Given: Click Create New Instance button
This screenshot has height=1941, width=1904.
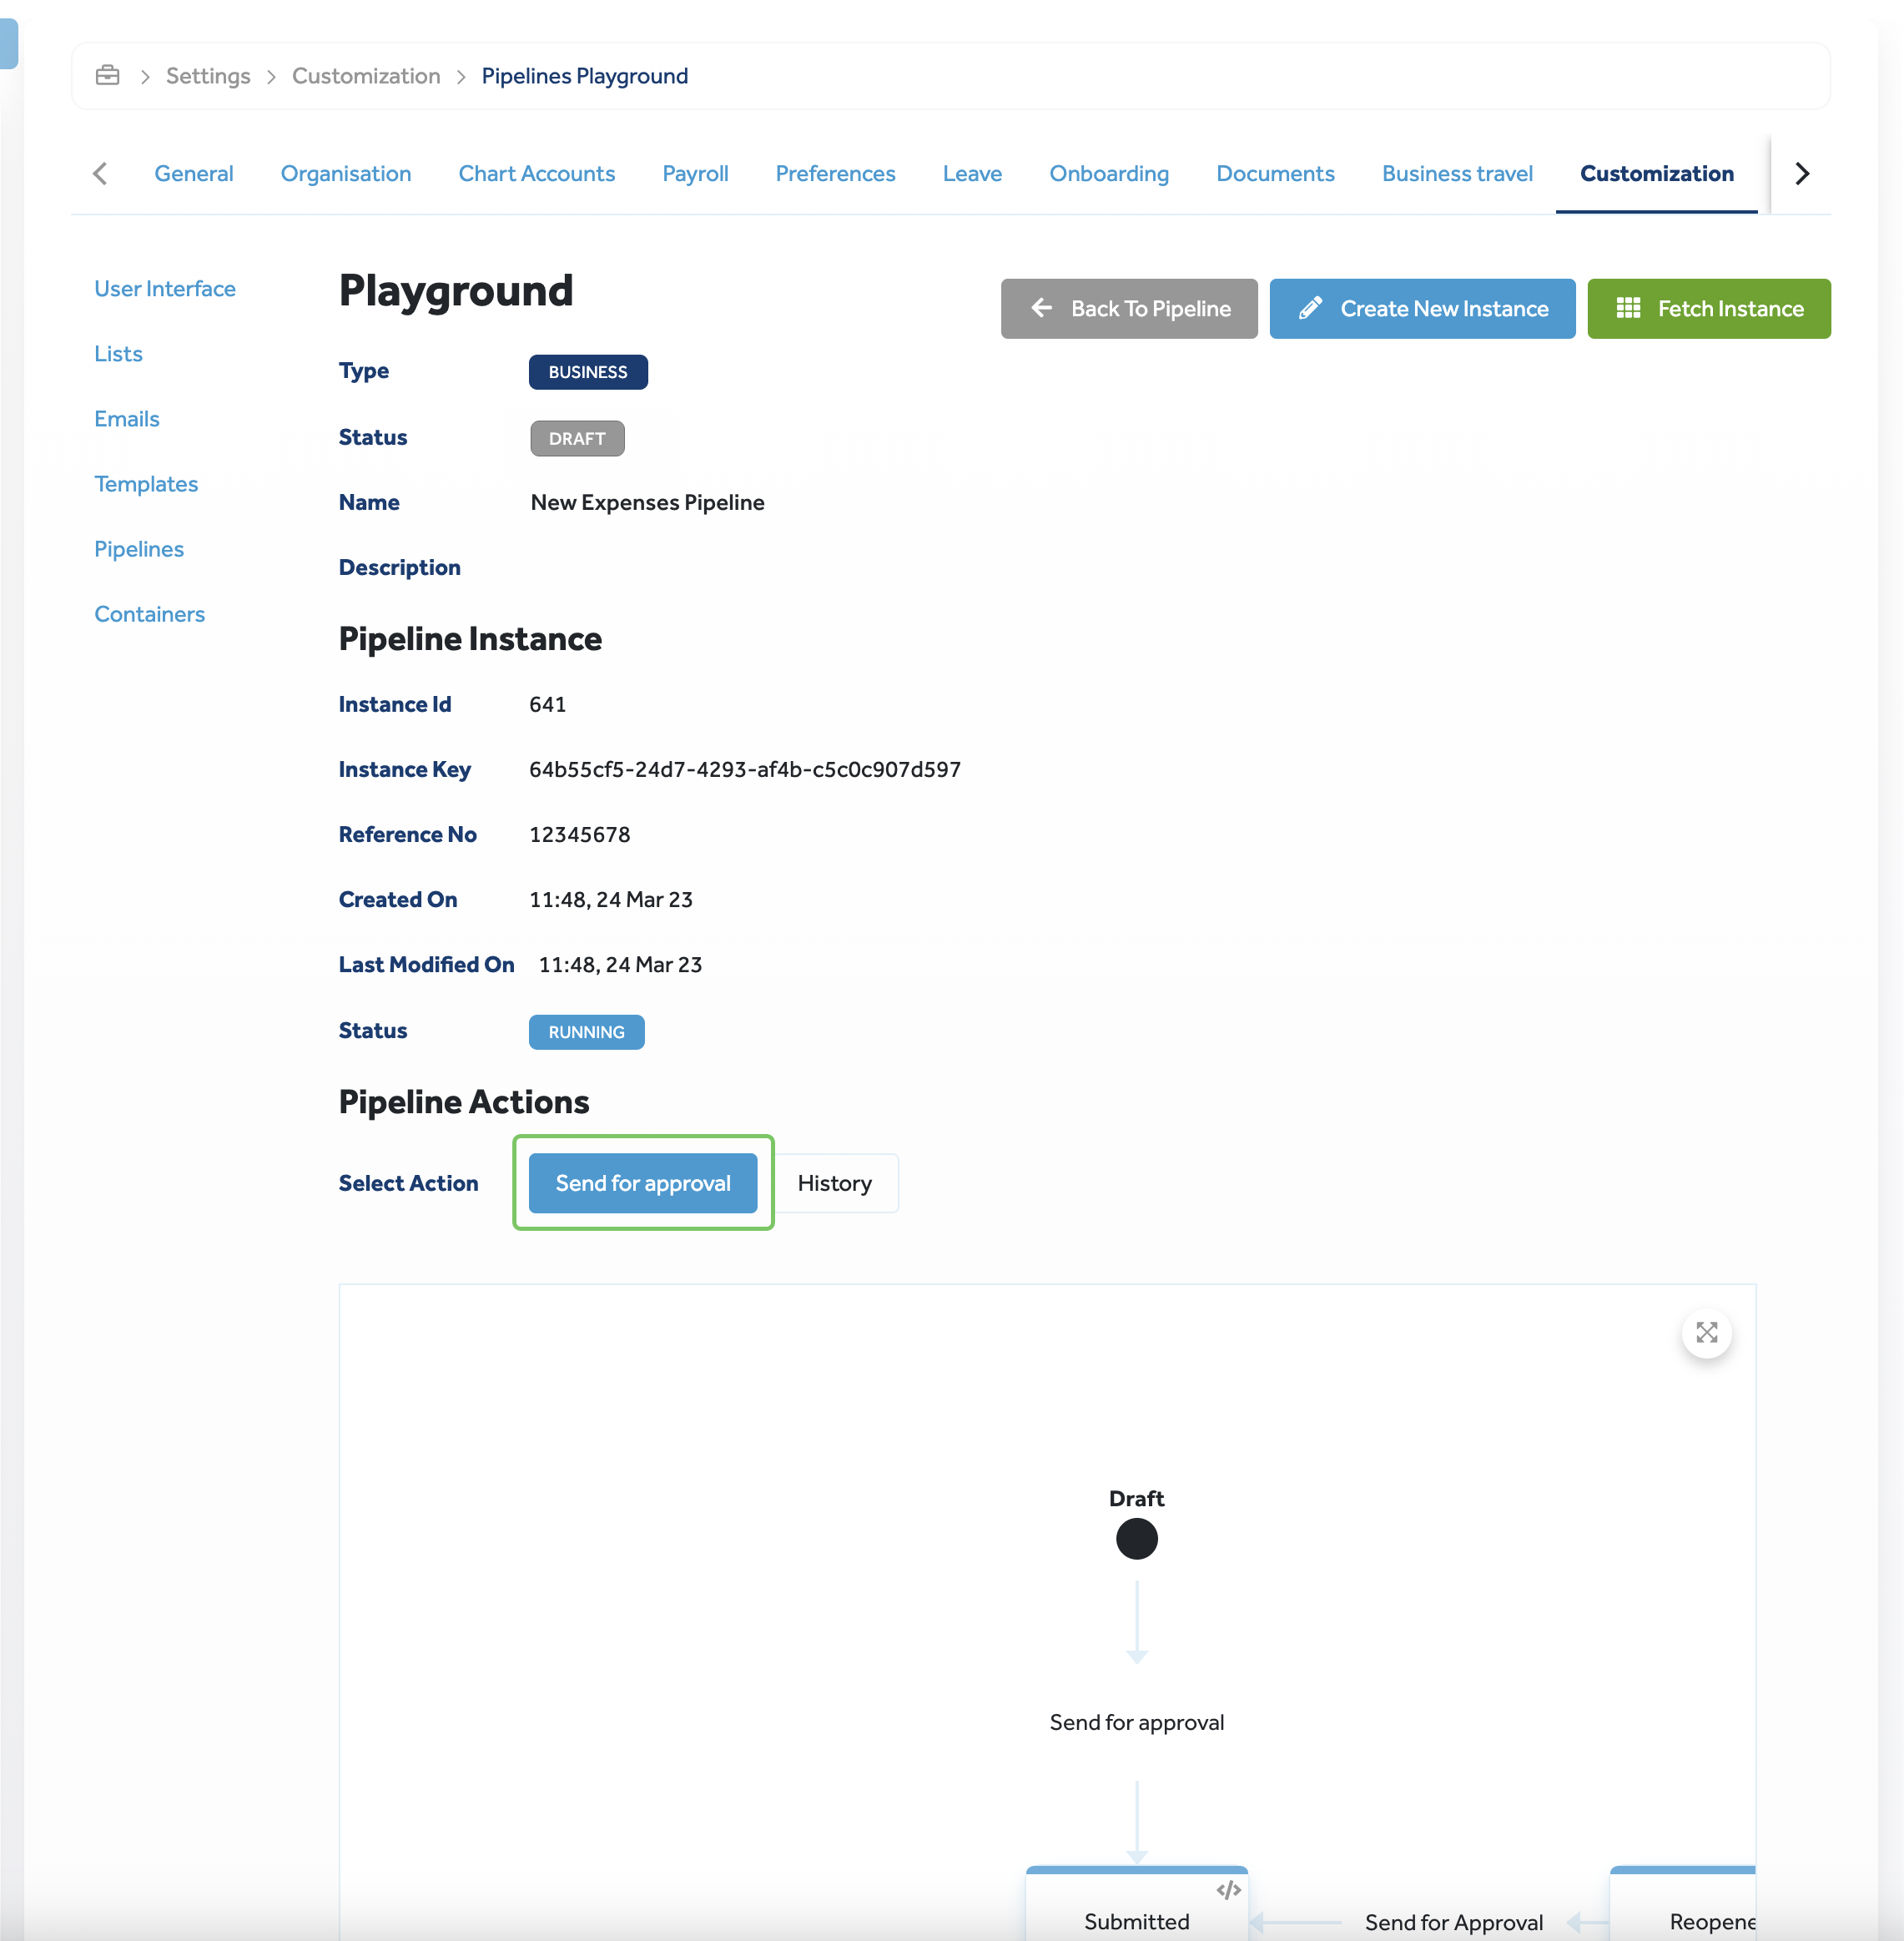Looking at the screenshot, I should 1422,309.
